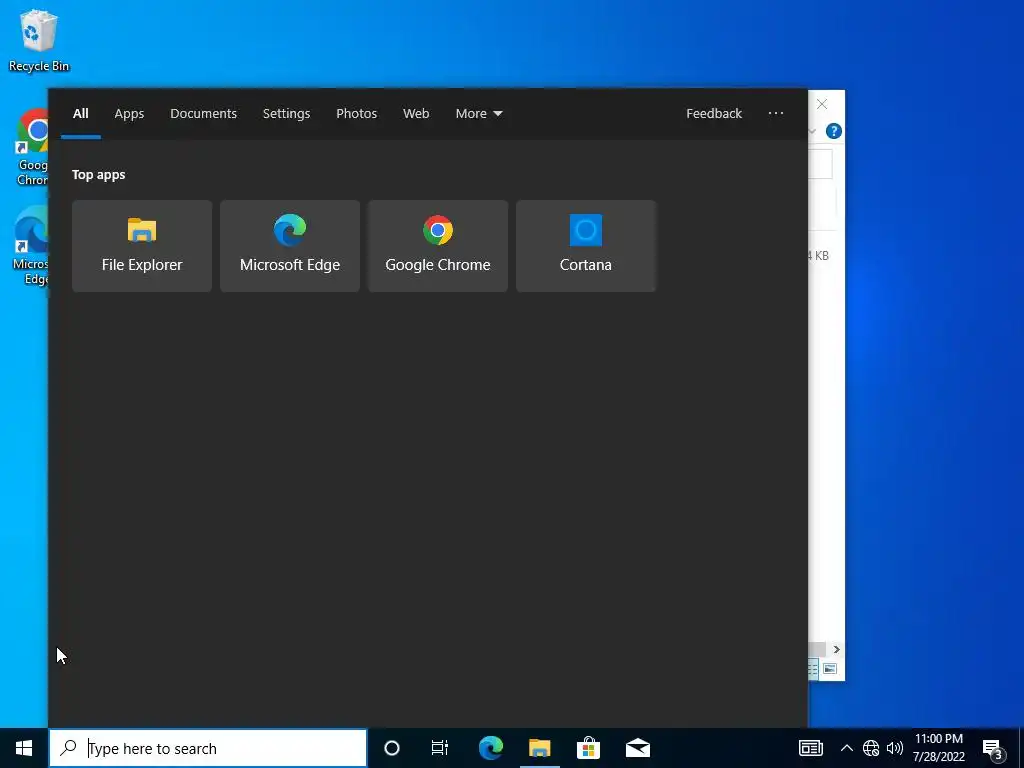
Task: Switch to the All search tab
Action: pos(80,114)
